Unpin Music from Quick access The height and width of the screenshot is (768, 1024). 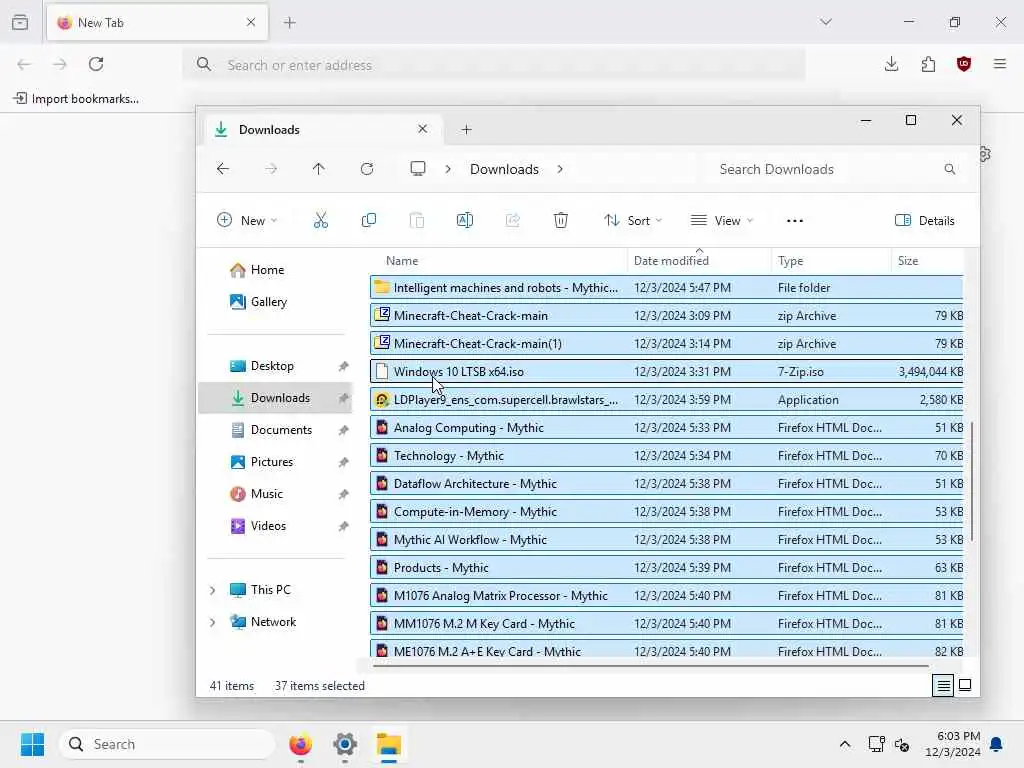pos(344,494)
